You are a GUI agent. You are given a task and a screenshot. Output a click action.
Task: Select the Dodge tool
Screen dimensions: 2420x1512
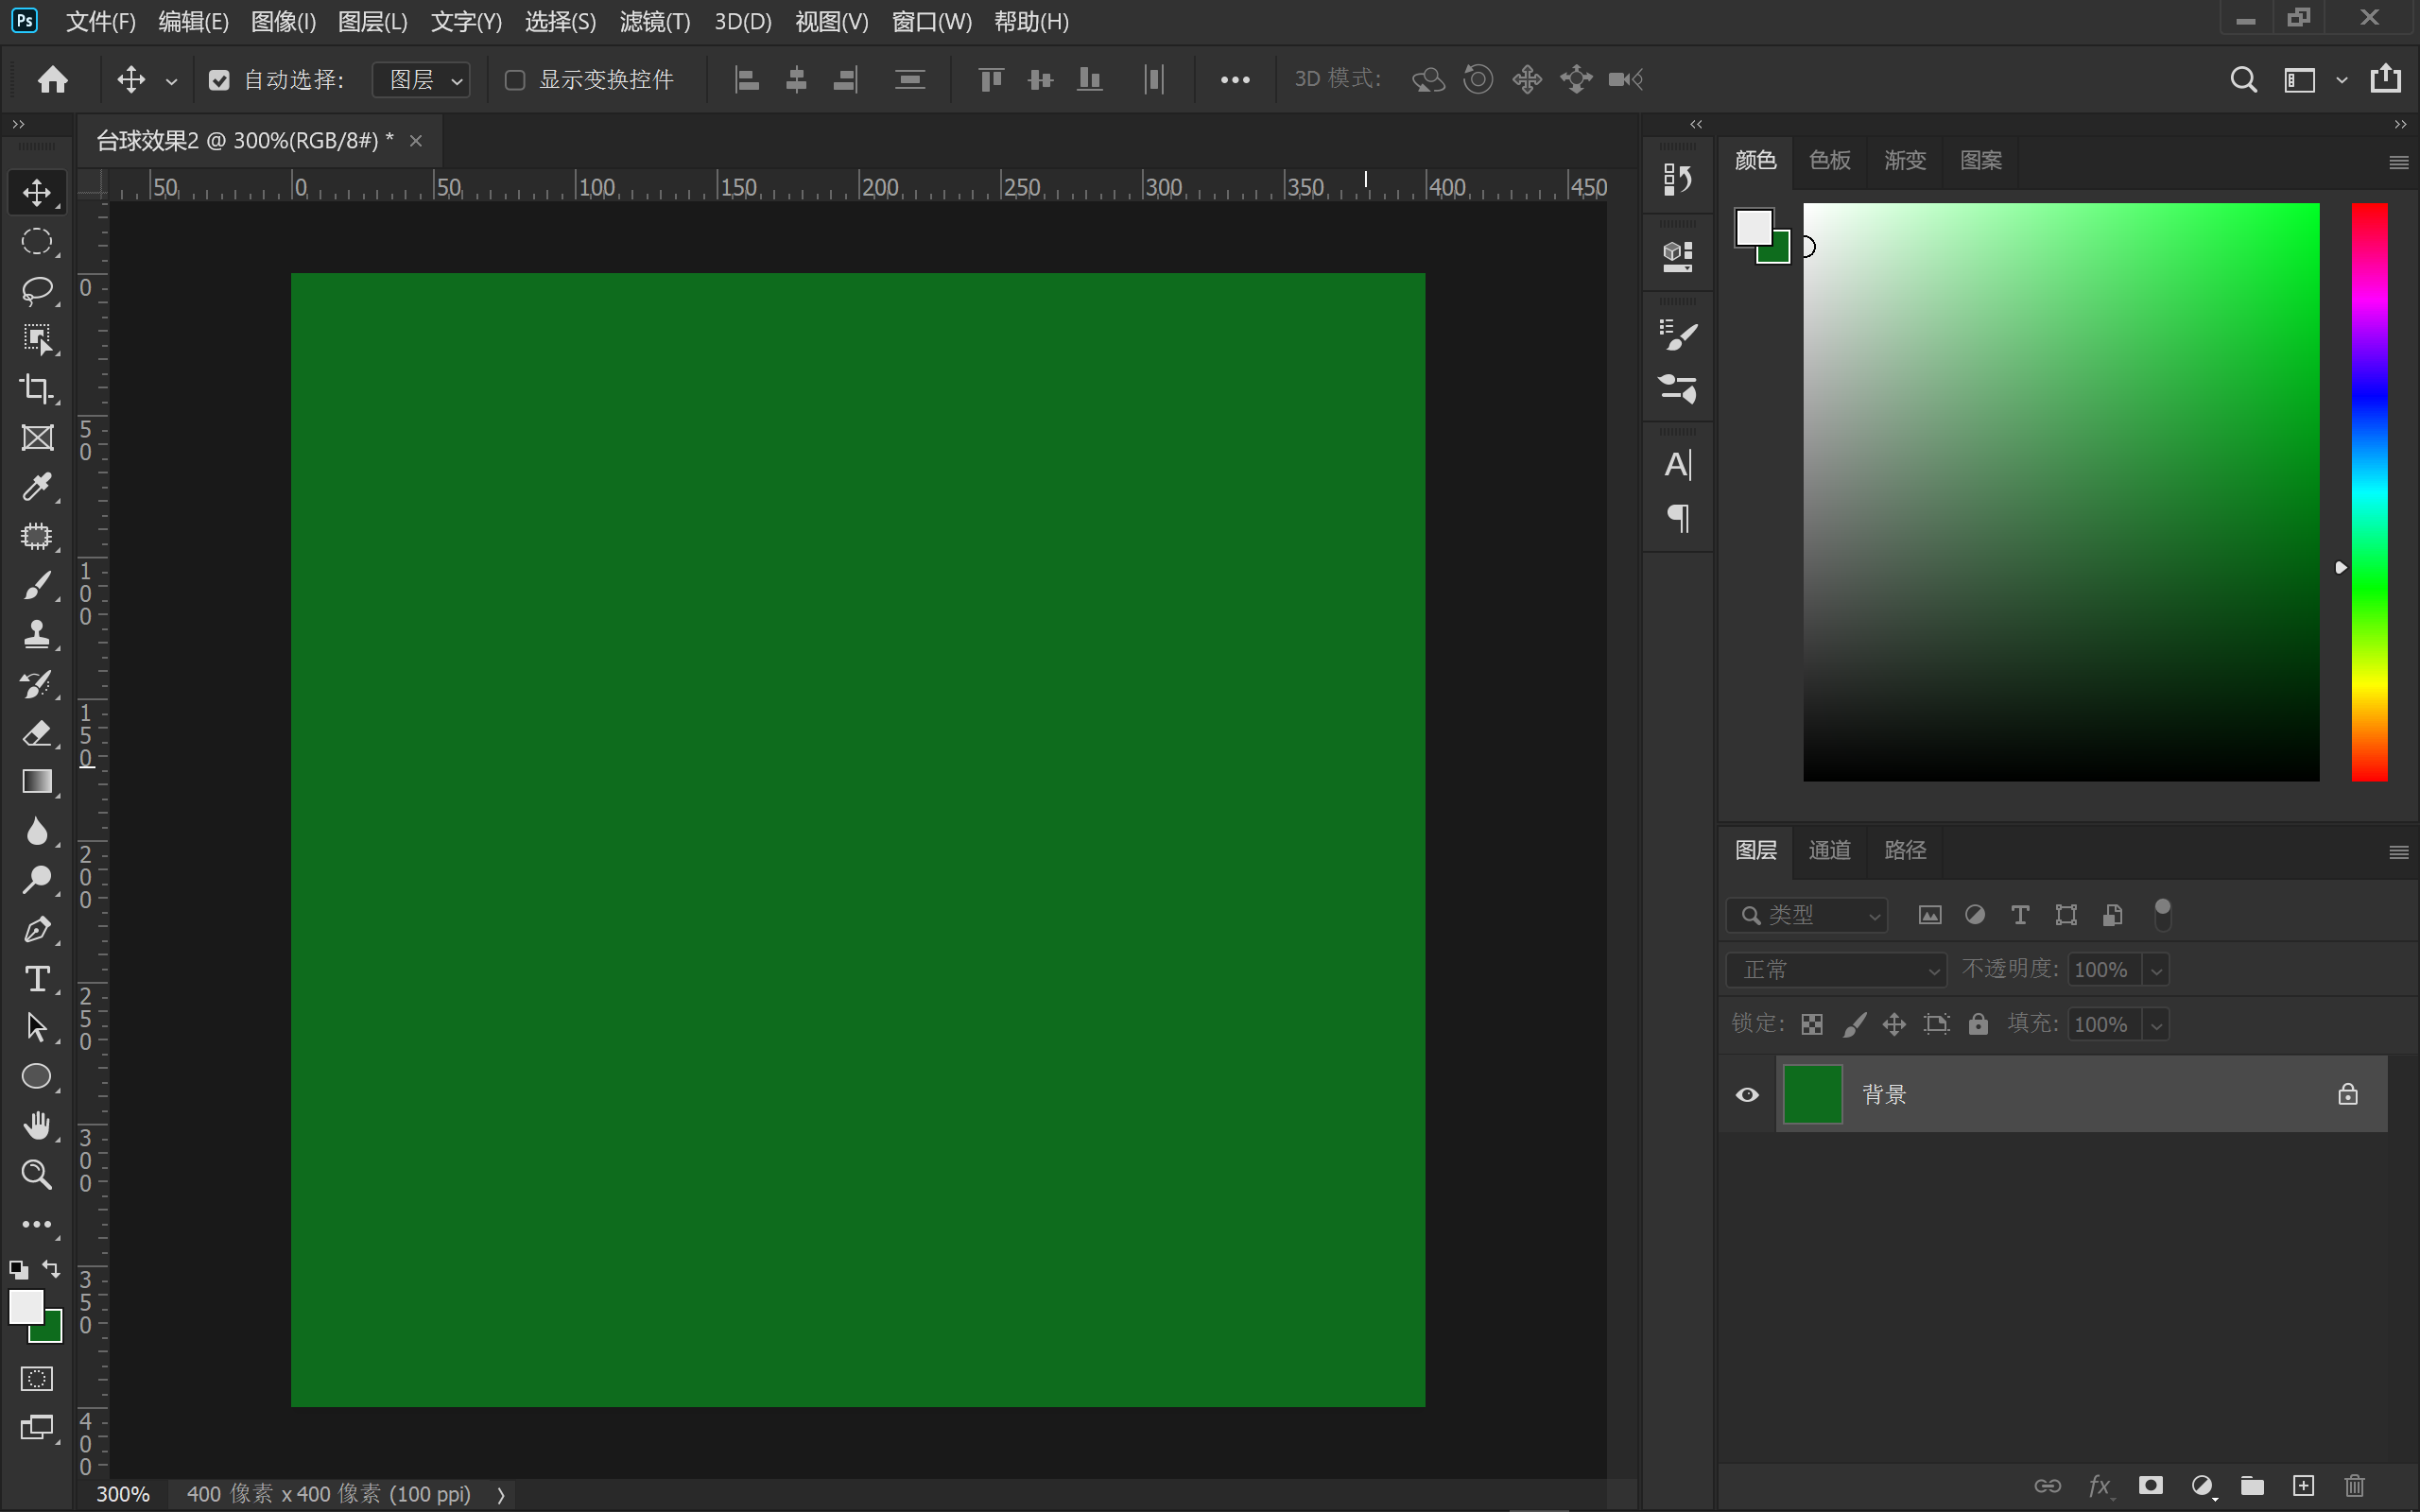pyautogui.click(x=37, y=880)
